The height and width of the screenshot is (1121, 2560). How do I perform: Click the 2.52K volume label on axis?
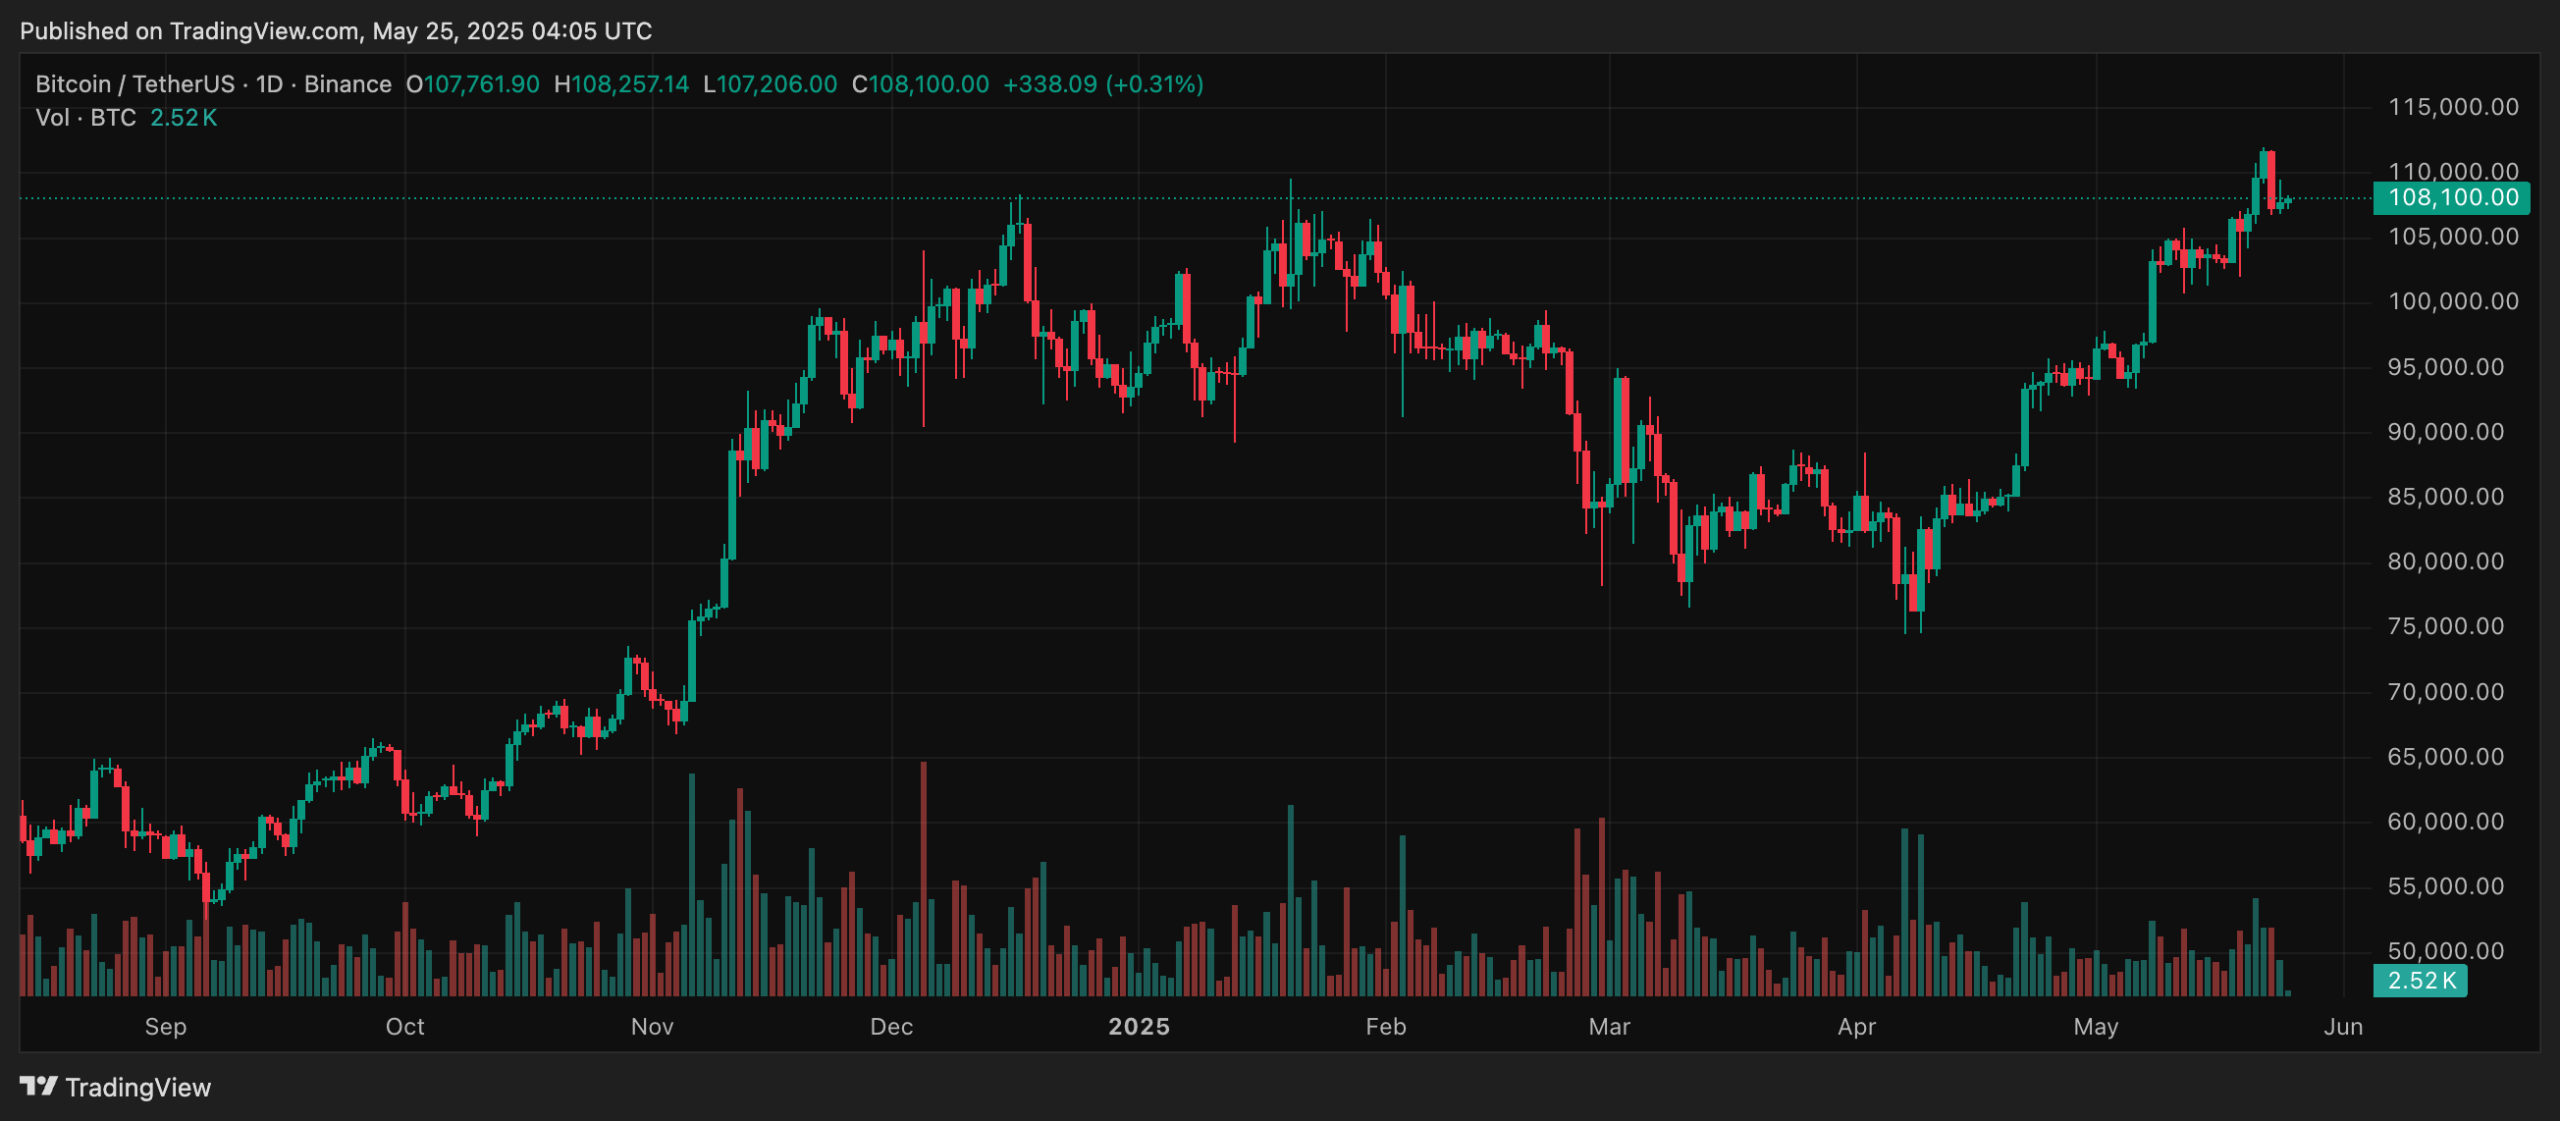pos(2419,982)
